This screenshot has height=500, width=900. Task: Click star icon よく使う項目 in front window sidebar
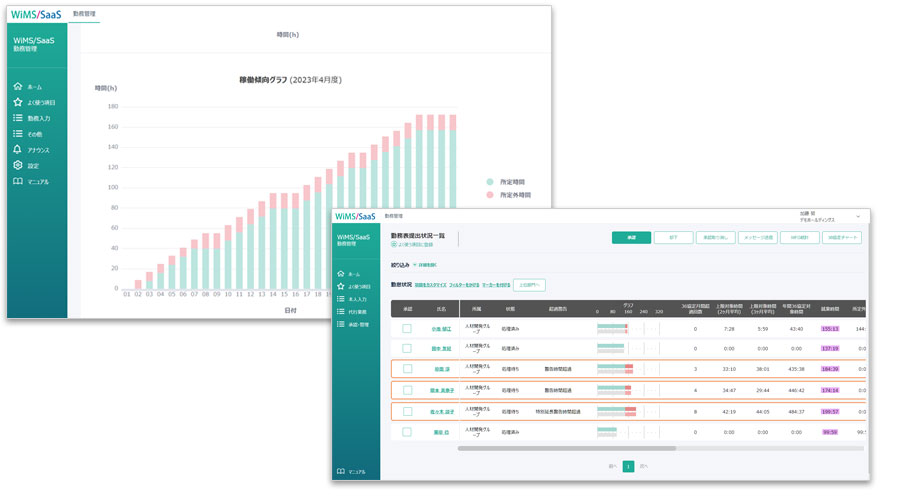tap(341, 286)
